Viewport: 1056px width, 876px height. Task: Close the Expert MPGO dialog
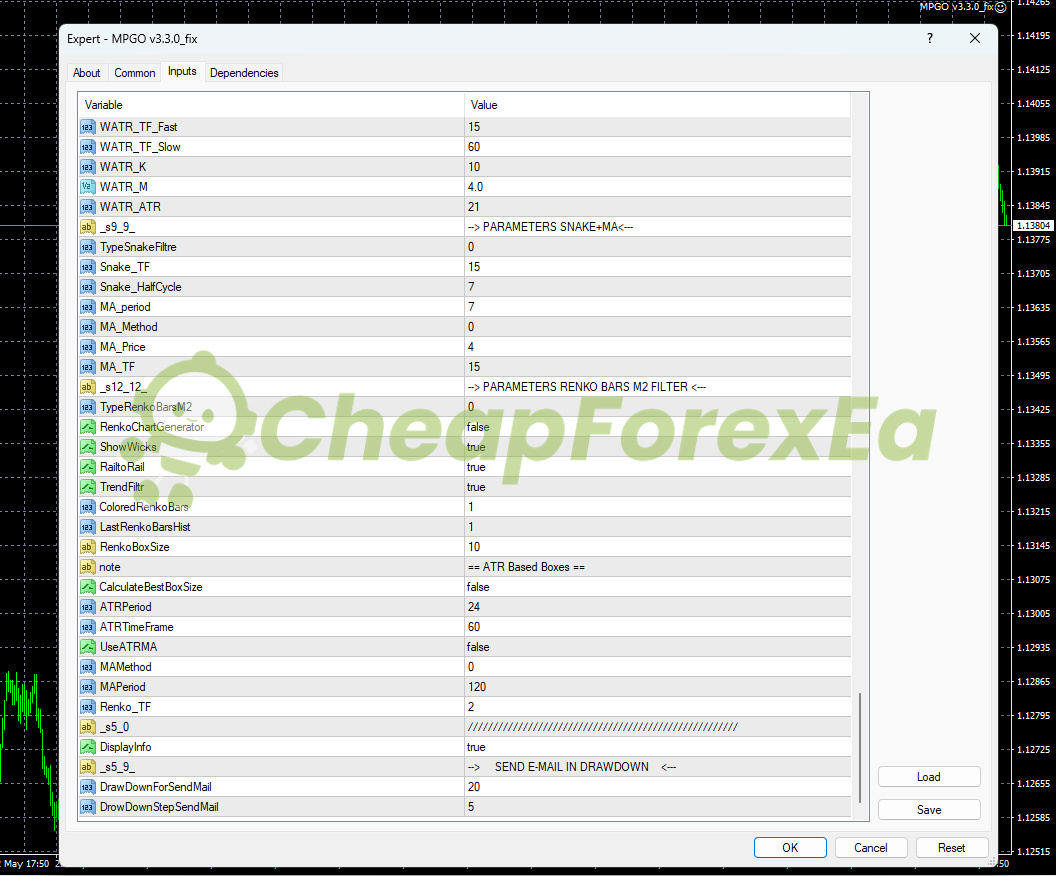tap(975, 38)
